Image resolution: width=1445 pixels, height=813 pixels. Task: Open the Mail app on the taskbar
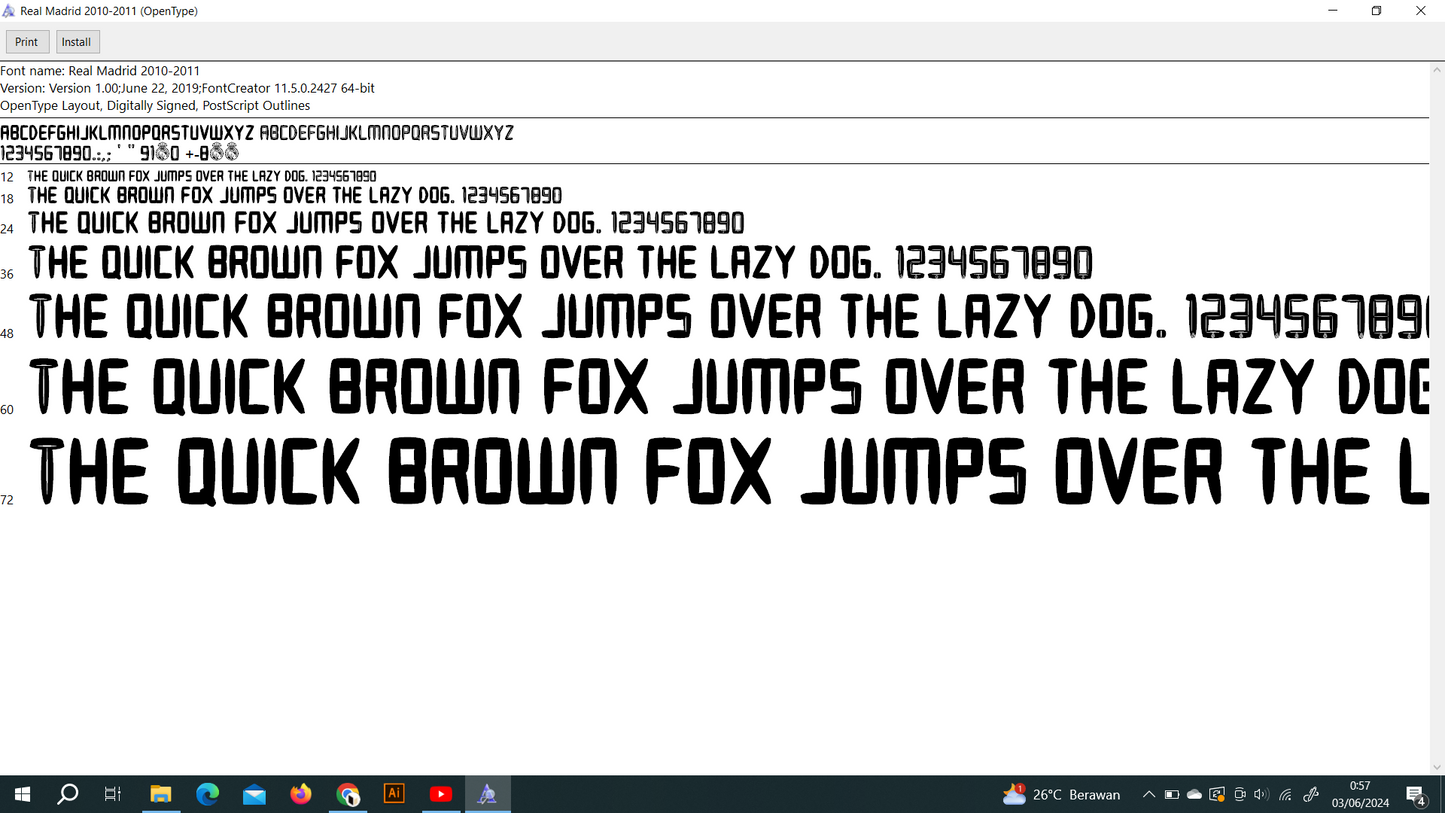(254, 794)
